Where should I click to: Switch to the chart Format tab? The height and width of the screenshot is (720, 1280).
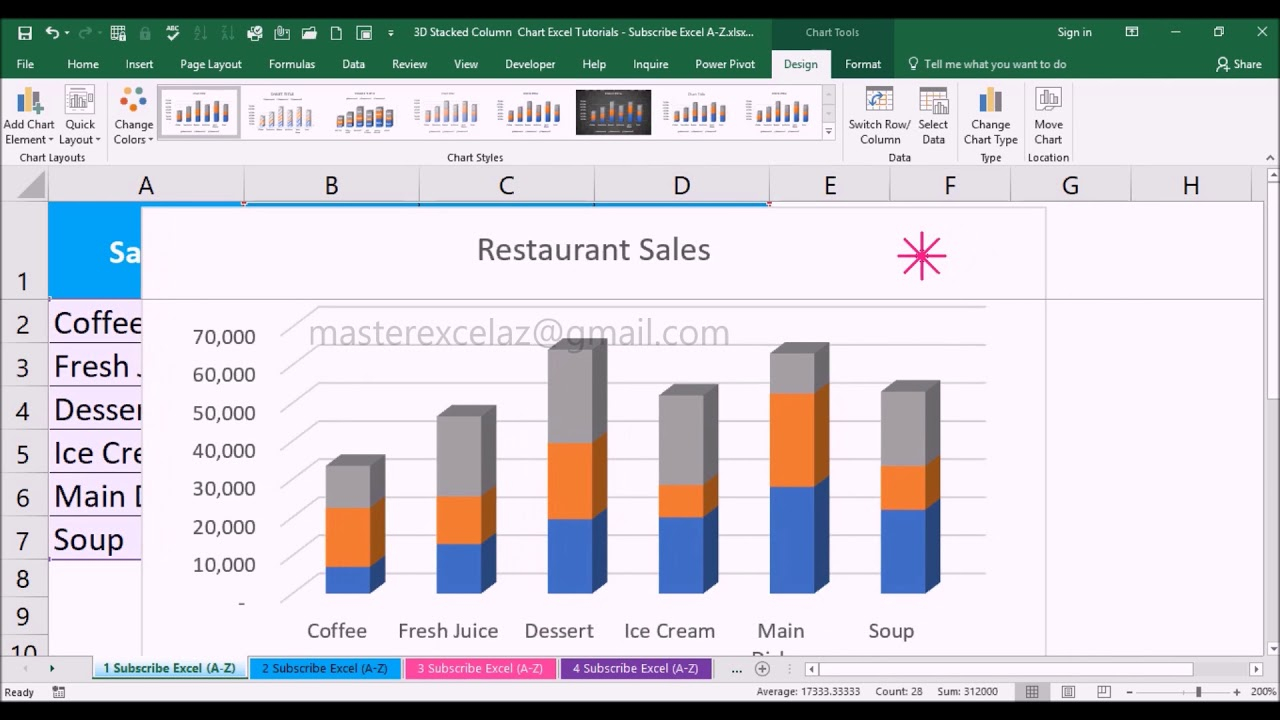tap(863, 64)
